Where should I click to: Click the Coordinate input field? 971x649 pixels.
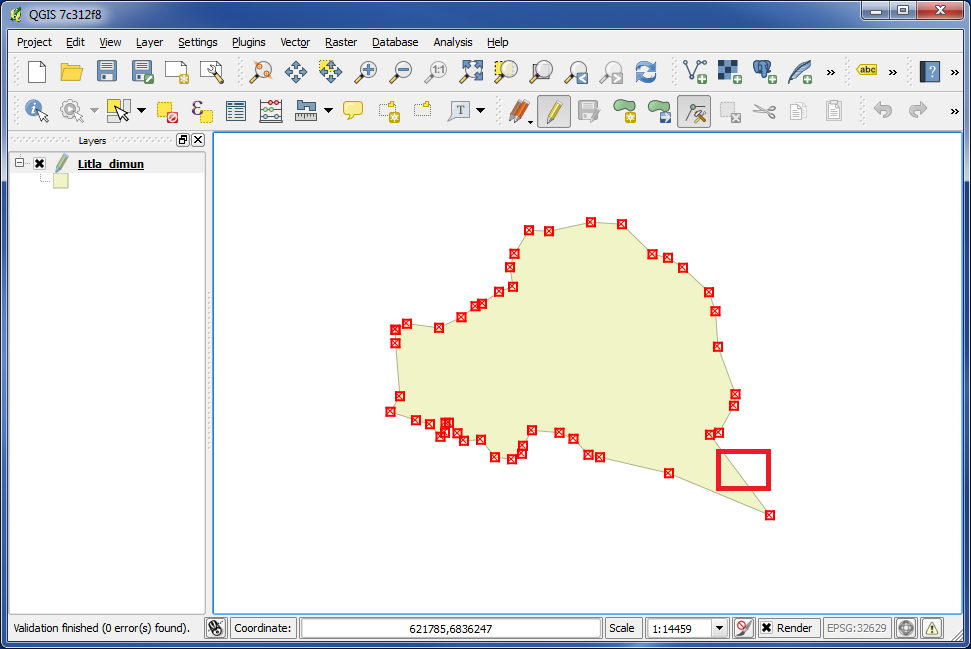(x=451, y=628)
